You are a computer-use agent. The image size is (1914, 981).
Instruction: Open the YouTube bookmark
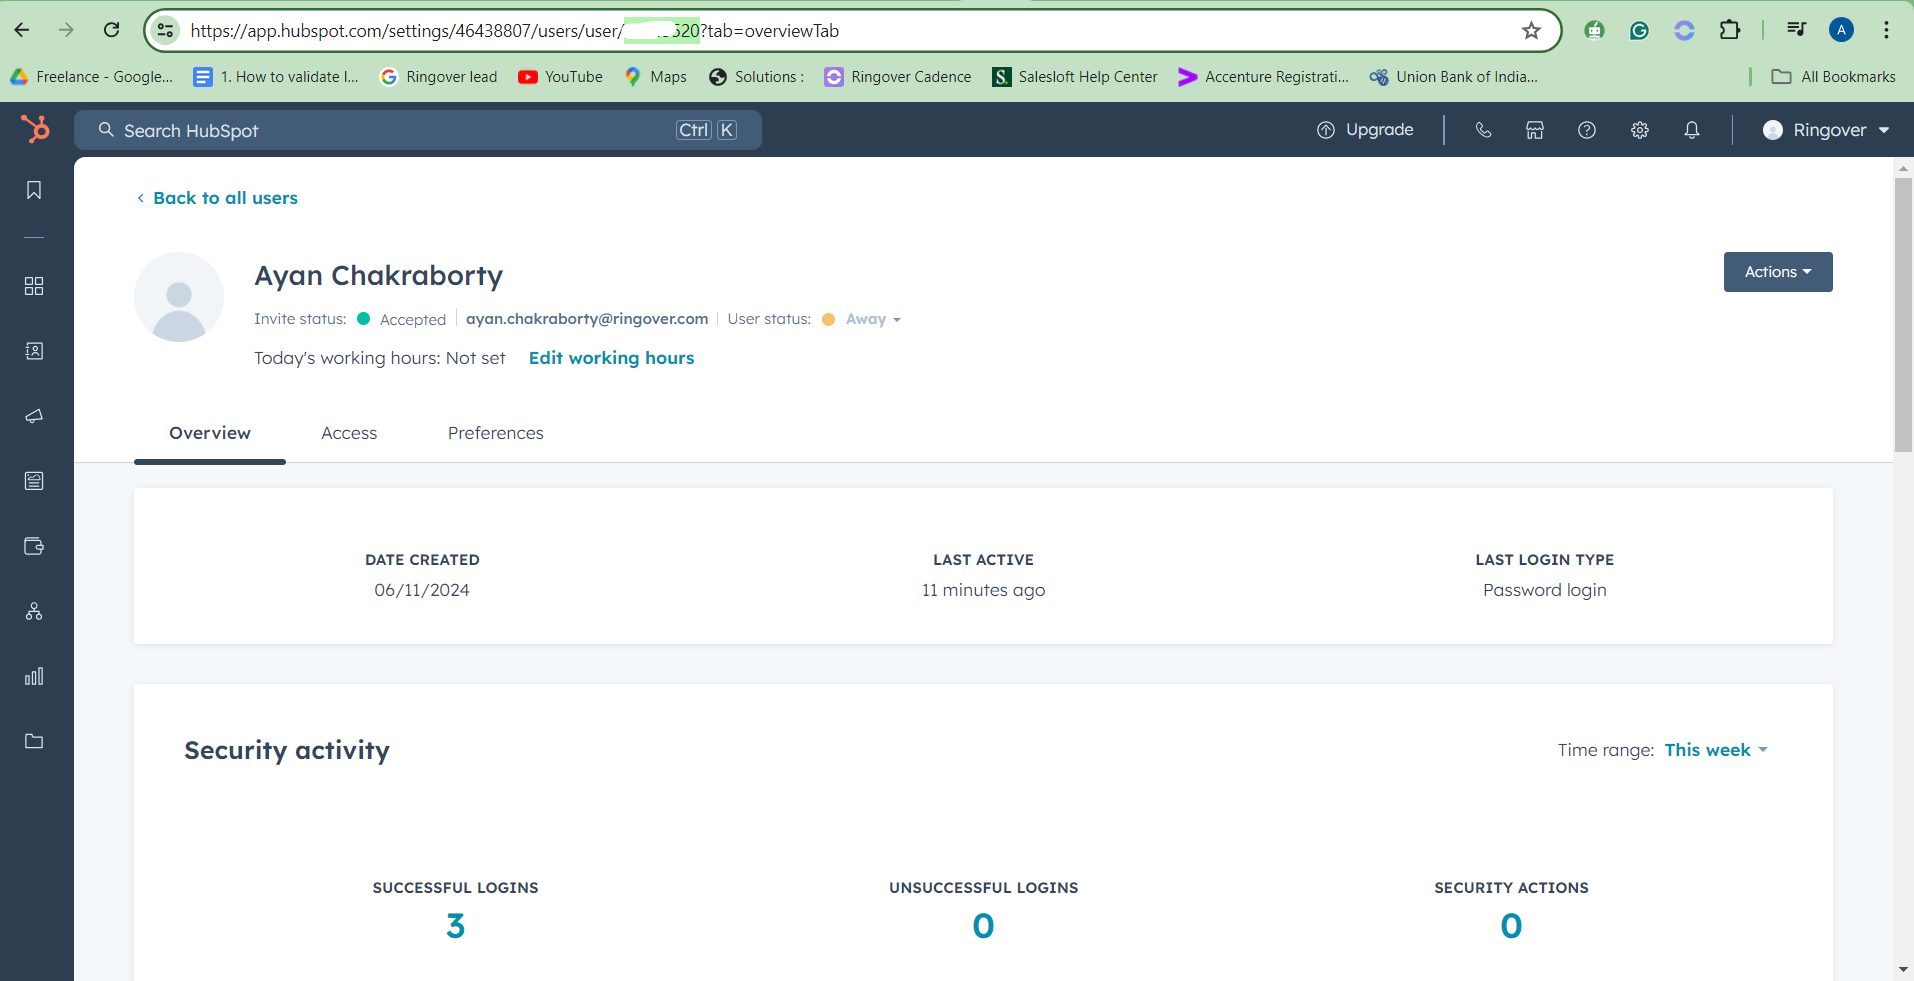(x=560, y=77)
